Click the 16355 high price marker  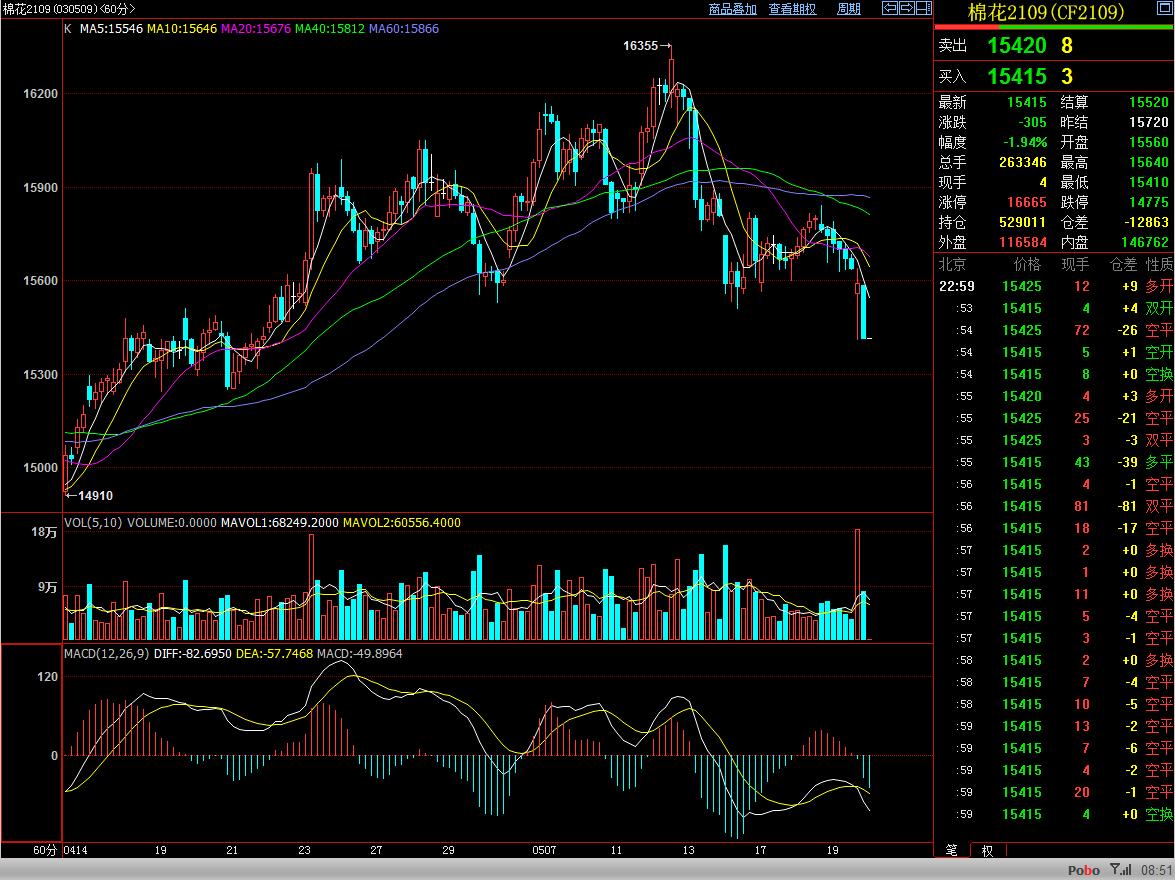pos(640,46)
